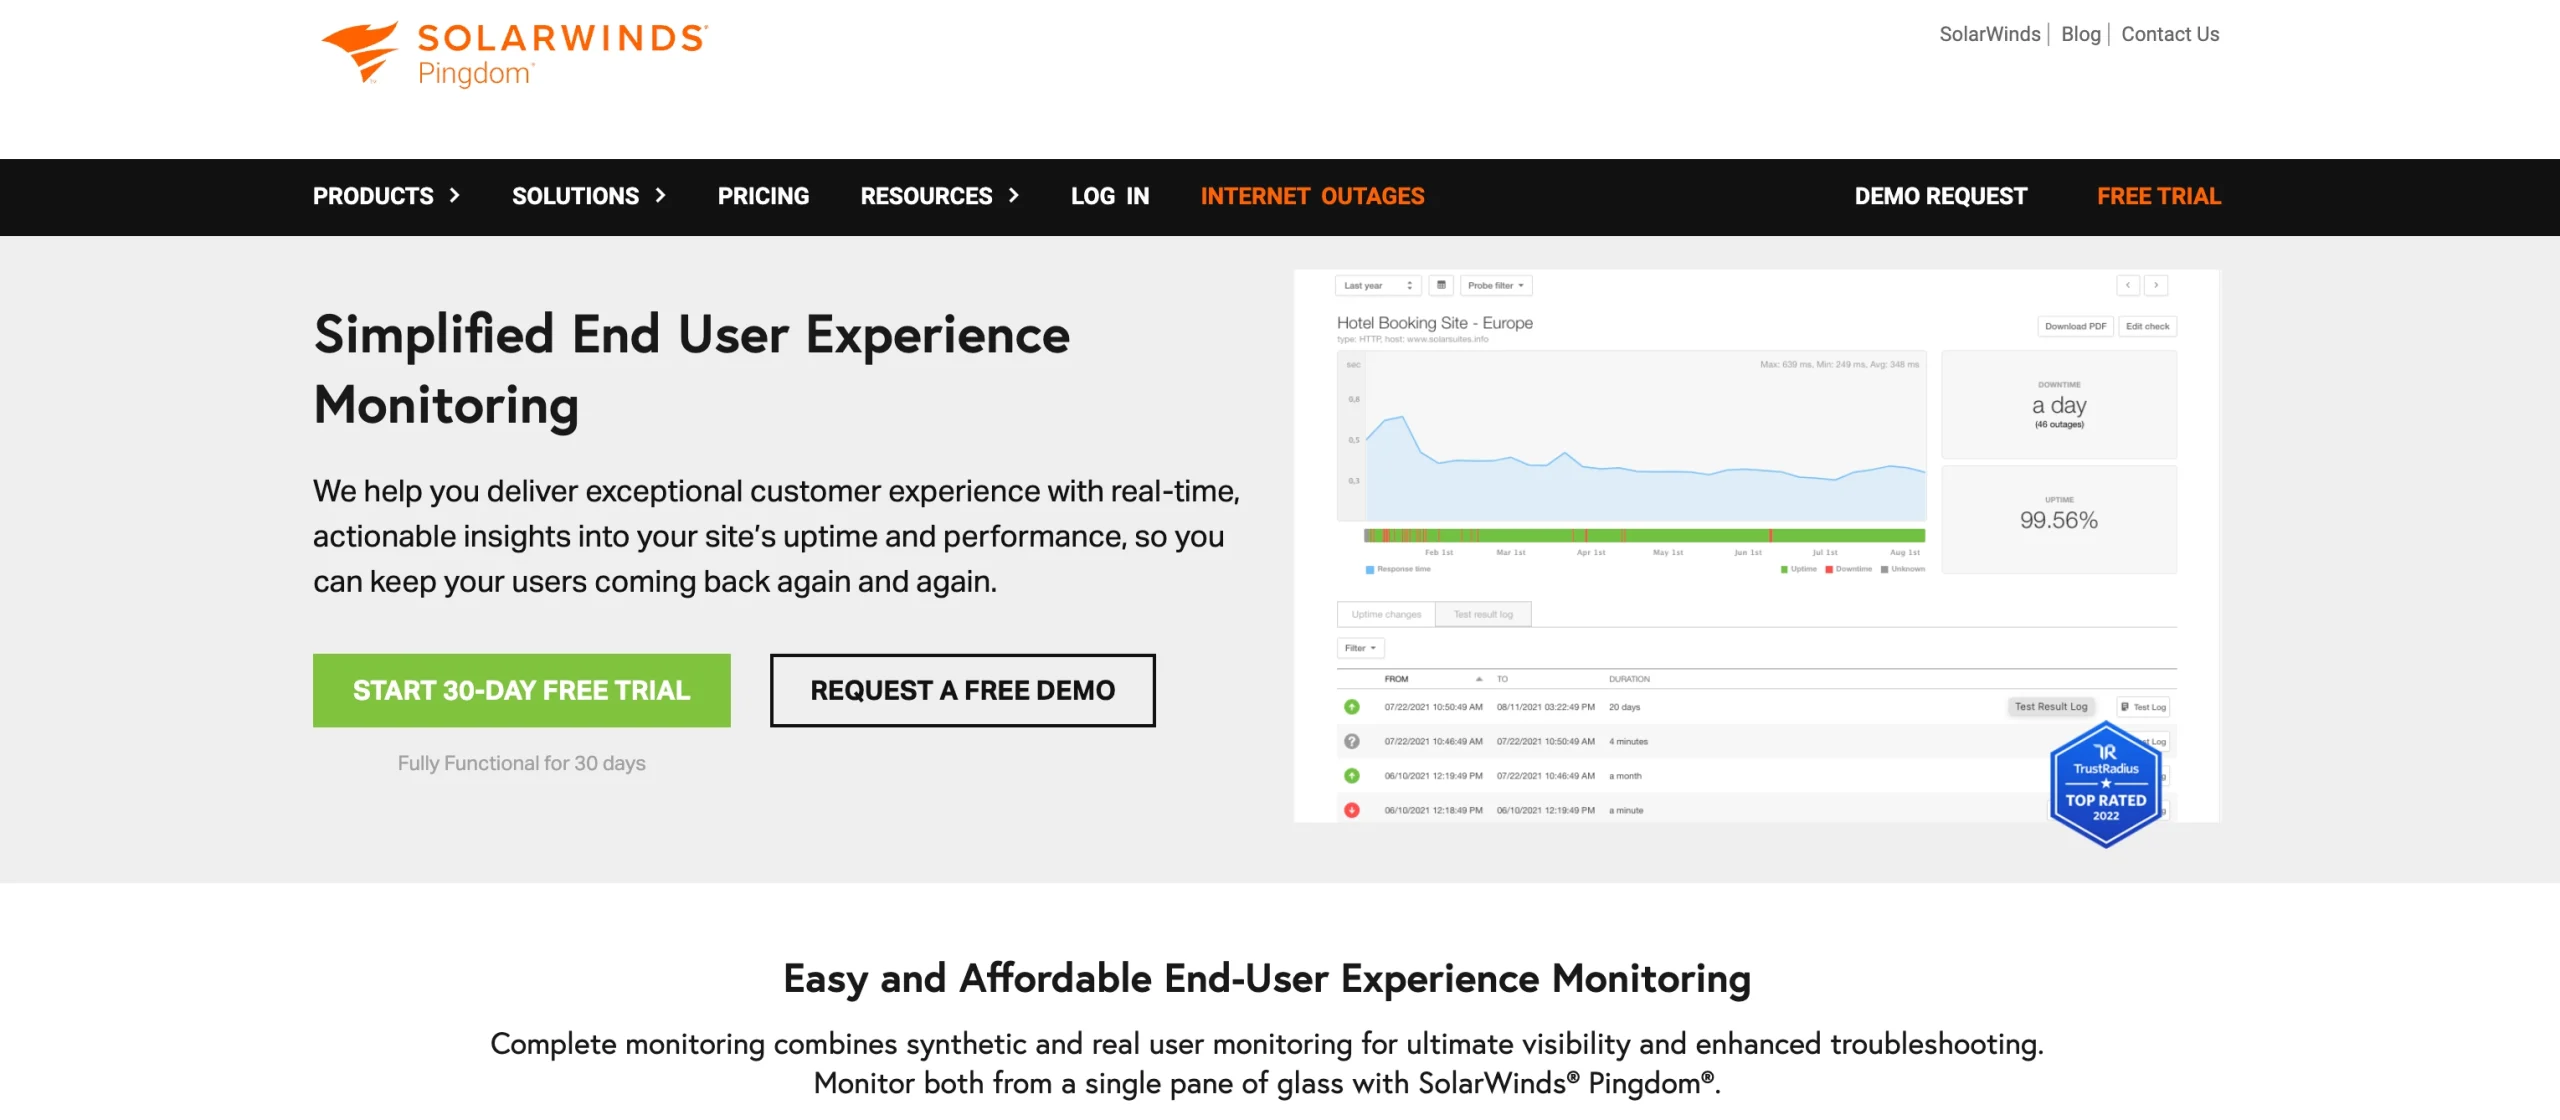2560x1120 pixels.
Task: Click the Download PDF button
Action: click(x=2075, y=326)
